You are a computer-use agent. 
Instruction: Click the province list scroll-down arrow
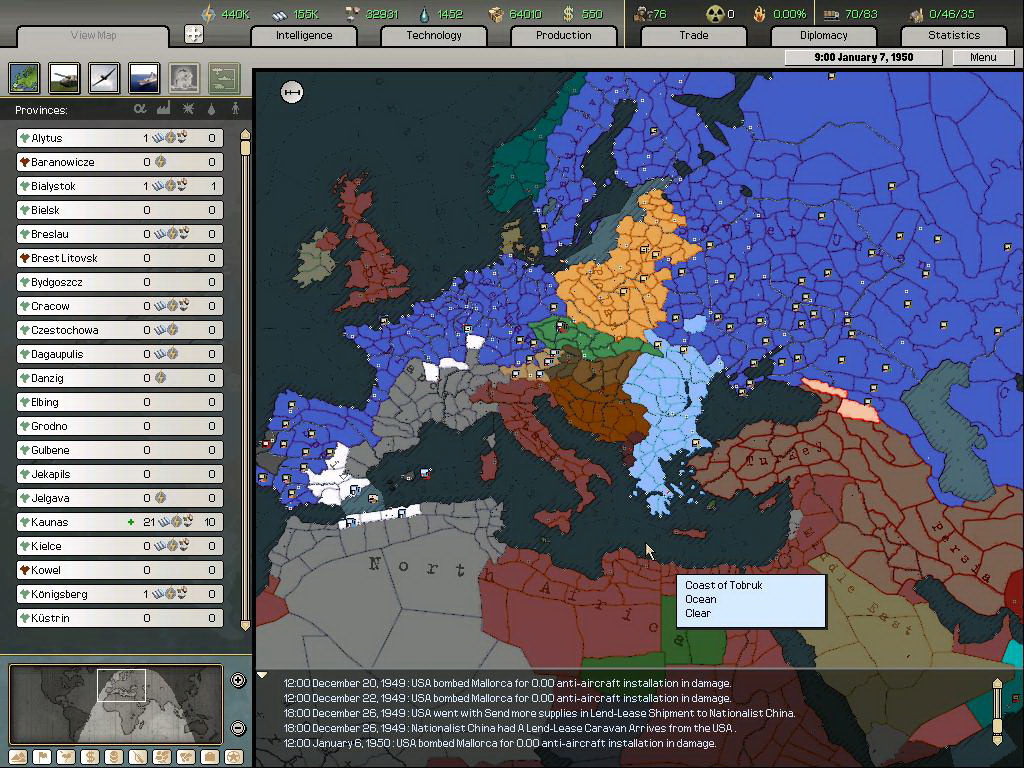pos(246,626)
